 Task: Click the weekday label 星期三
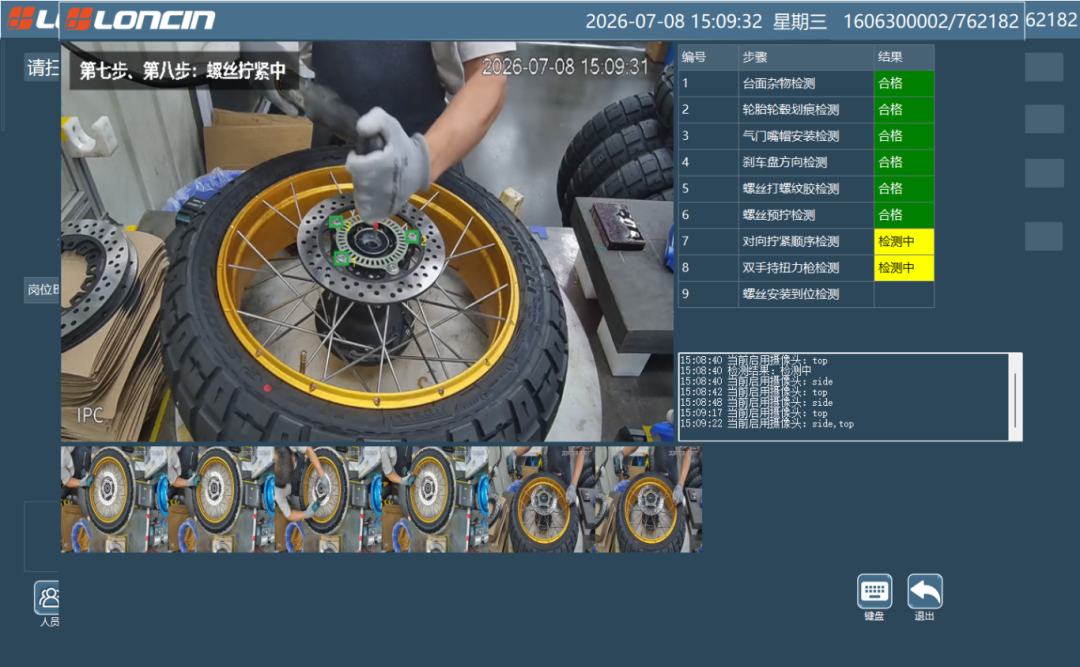(x=800, y=21)
